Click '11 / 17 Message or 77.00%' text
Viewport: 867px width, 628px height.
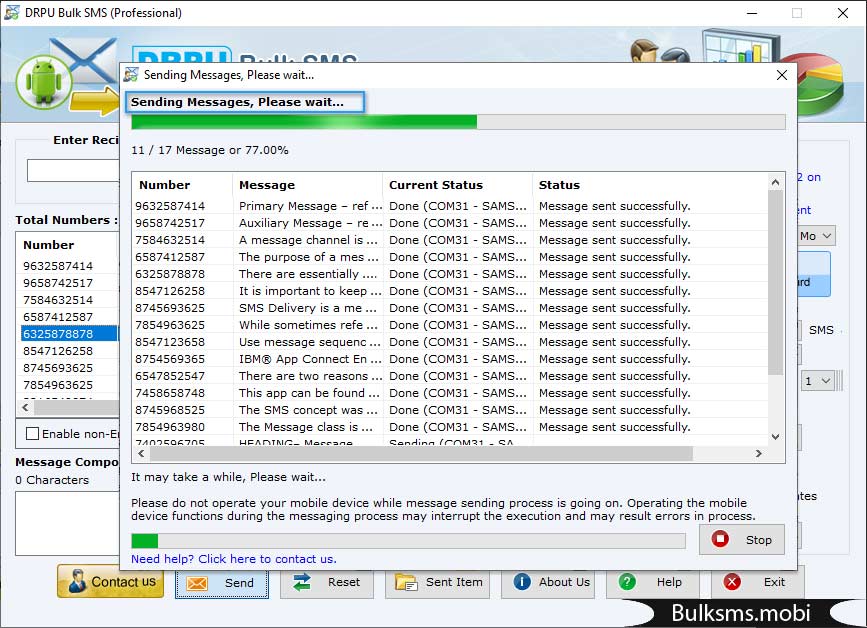pos(210,150)
